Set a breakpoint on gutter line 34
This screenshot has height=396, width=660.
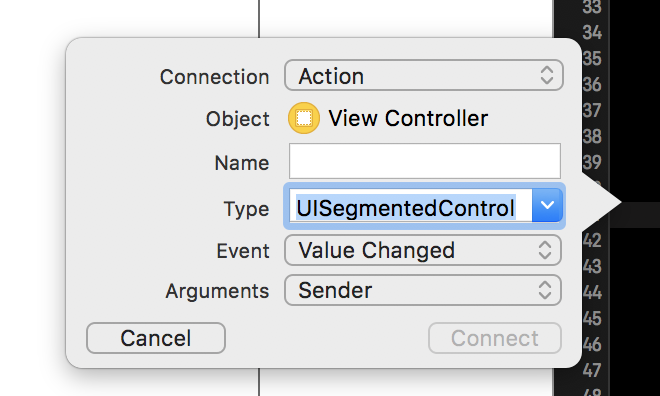pos(592,32)
